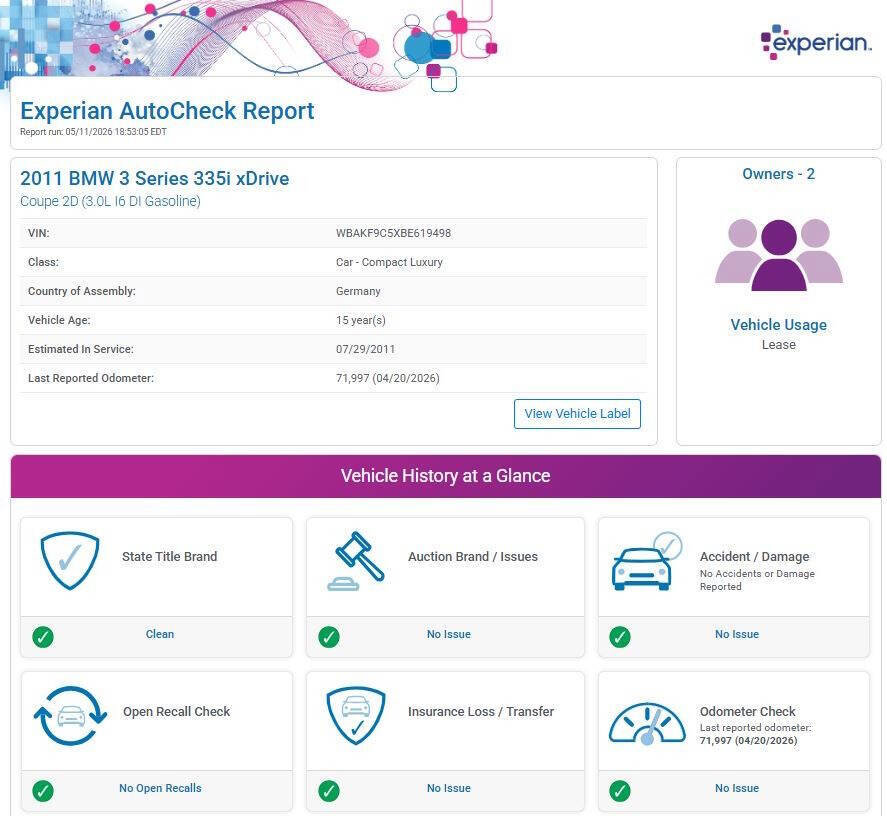This screenshot has width=887, height=816.
Task: Click the Report run timestamp
Action: [x=93, y=132]
